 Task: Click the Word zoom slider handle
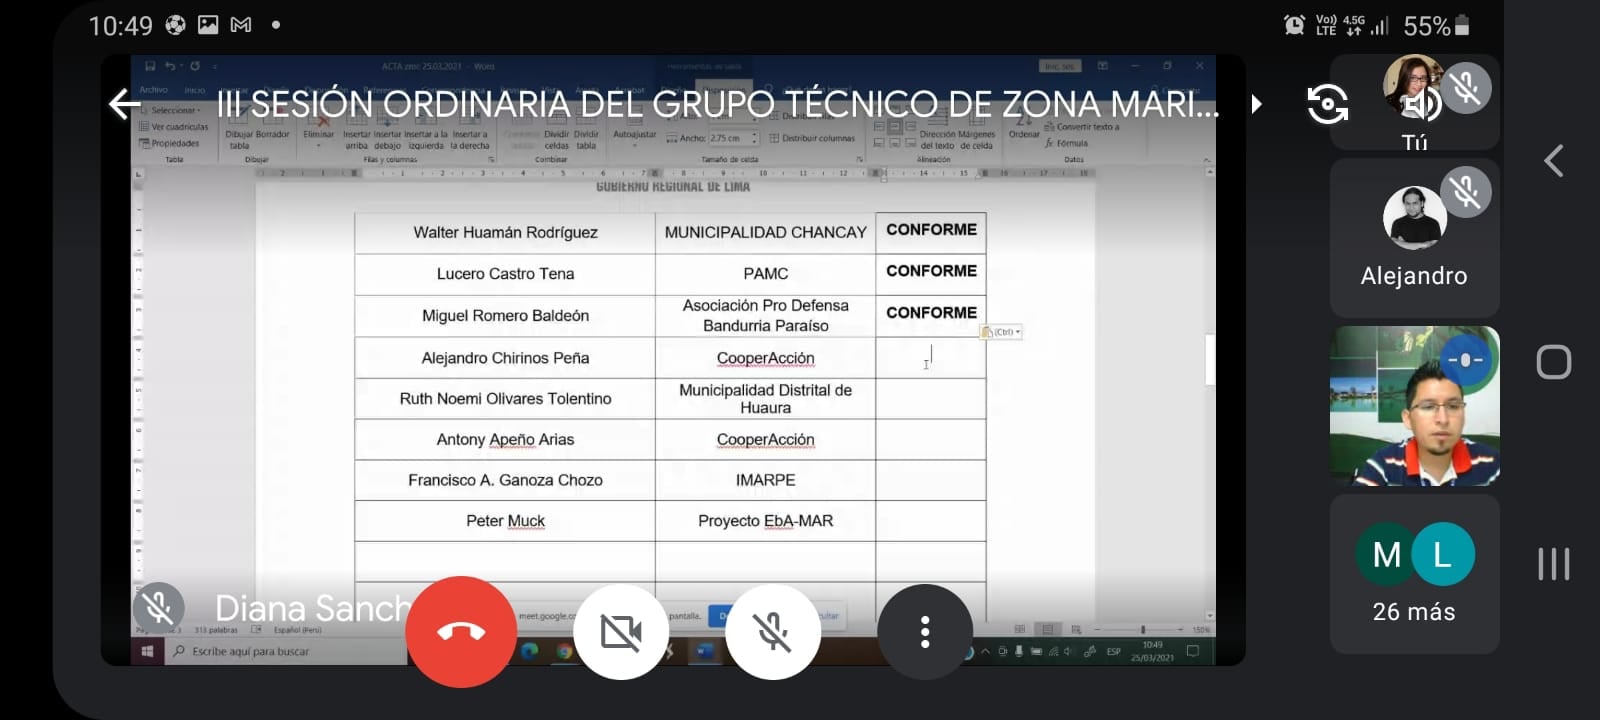pyautogui.click(x=1142, y=629)
